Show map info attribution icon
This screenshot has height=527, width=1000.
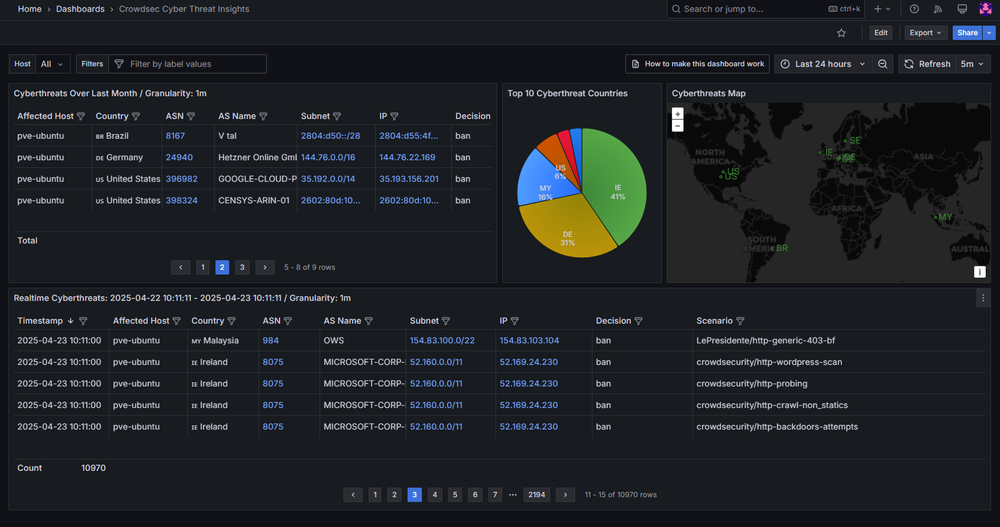[980, 272]
